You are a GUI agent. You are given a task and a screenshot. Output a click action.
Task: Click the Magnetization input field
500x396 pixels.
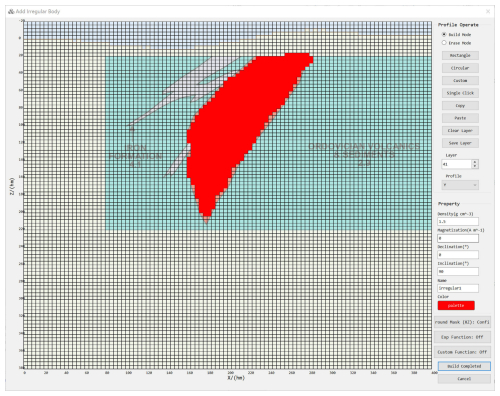458,238
